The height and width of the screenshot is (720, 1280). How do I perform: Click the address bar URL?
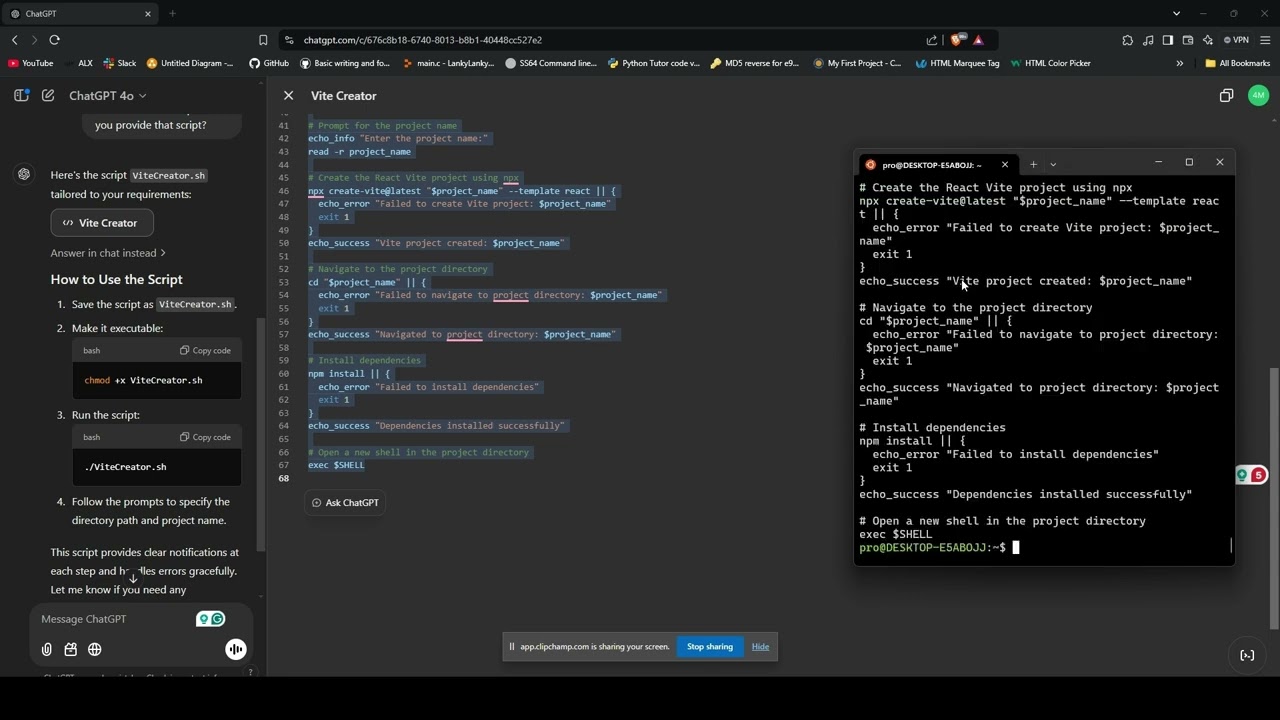tap(423, 40)
